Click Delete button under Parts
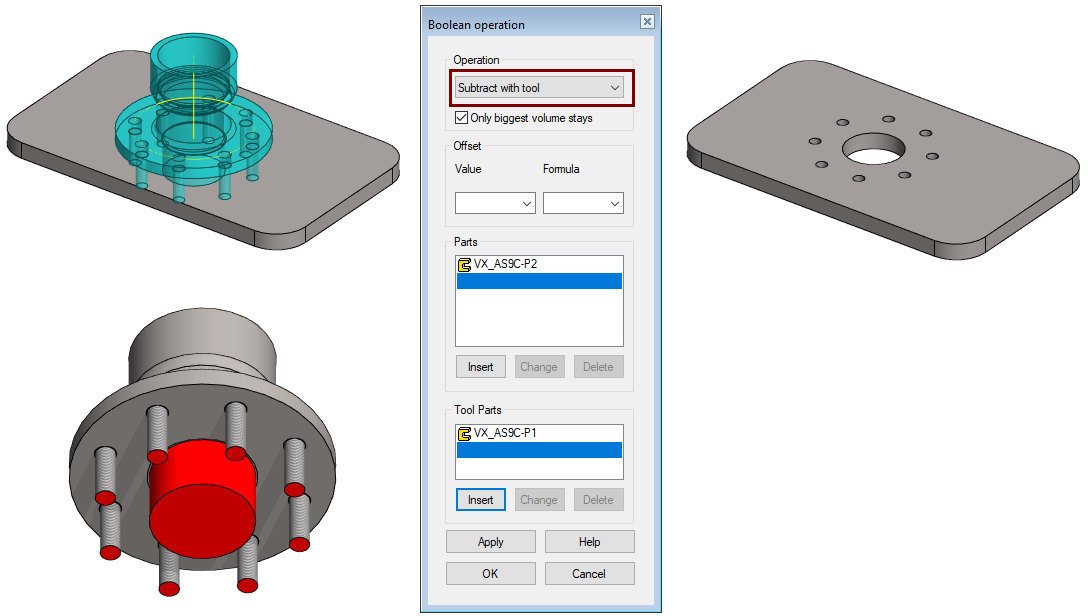 click(598, 367)
